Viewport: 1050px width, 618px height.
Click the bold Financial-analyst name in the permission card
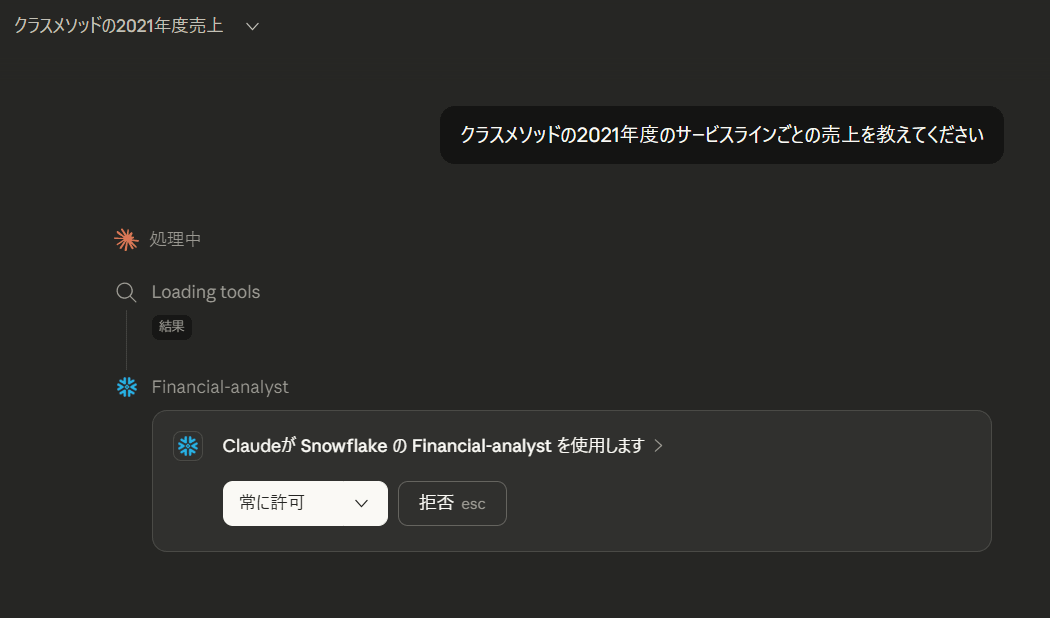click(481, 446)
